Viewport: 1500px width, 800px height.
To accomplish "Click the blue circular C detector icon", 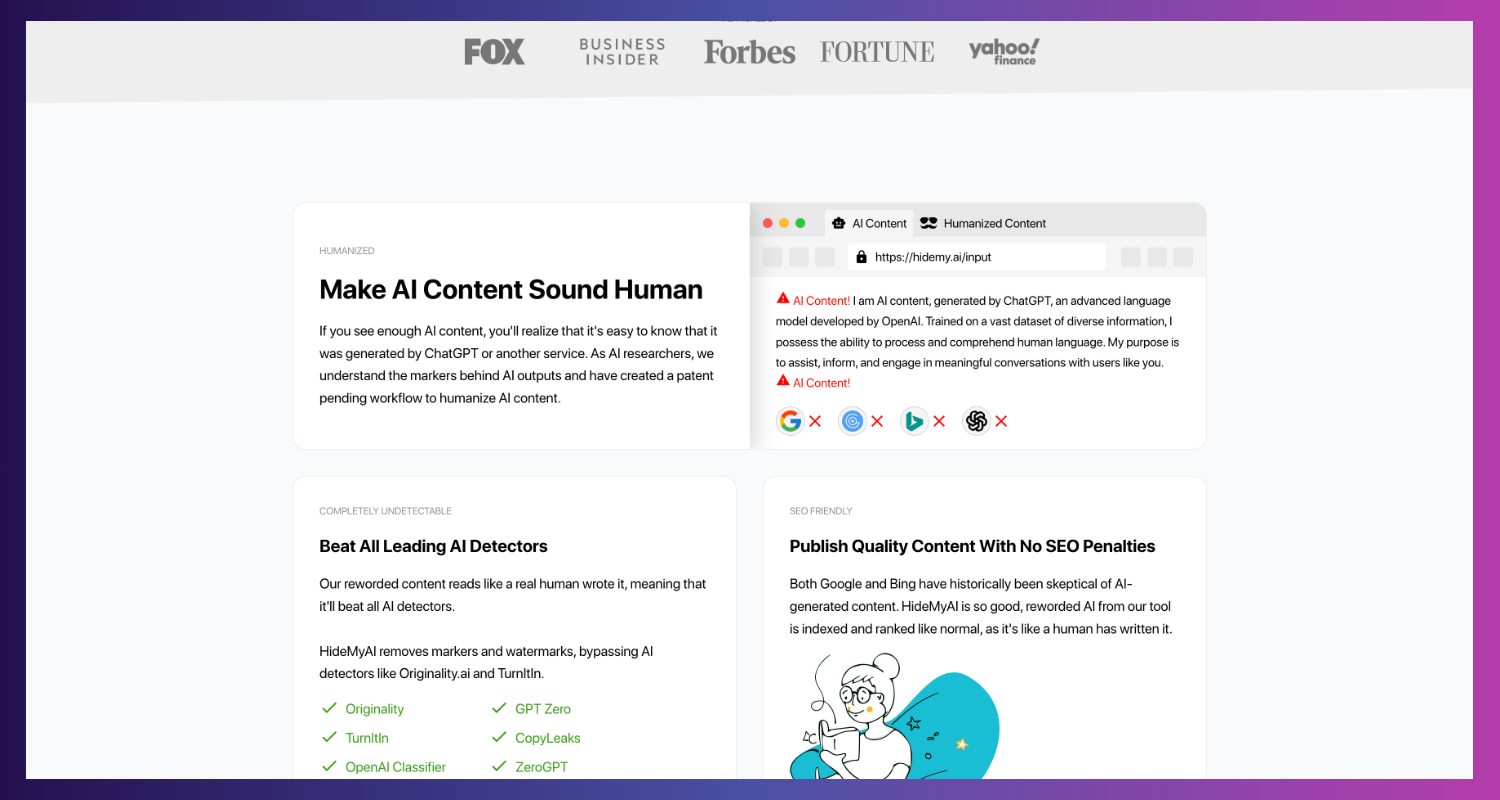I will click(853, 421).
